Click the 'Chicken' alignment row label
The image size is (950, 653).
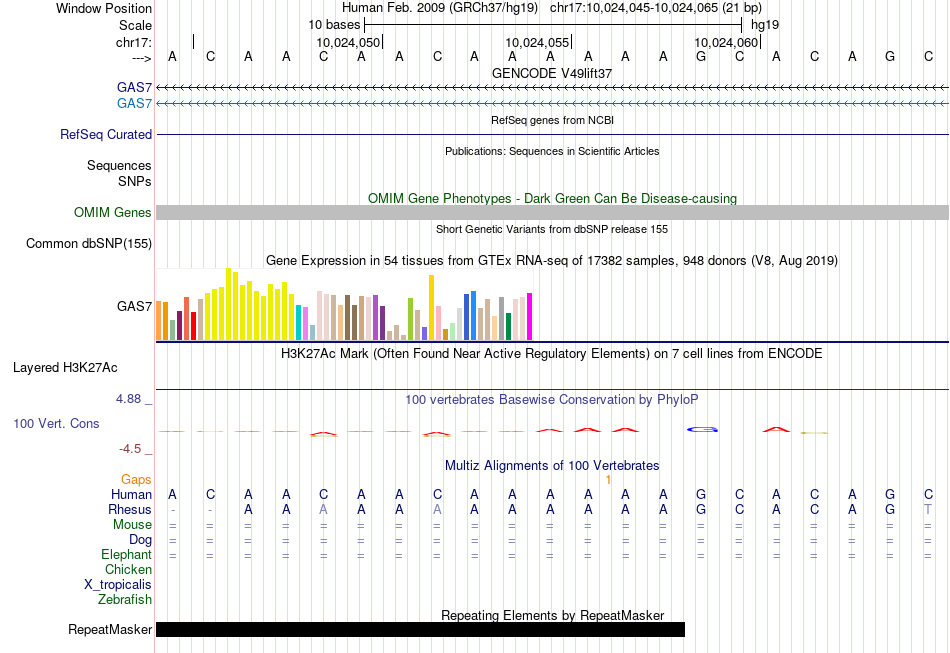click(128, 569)
